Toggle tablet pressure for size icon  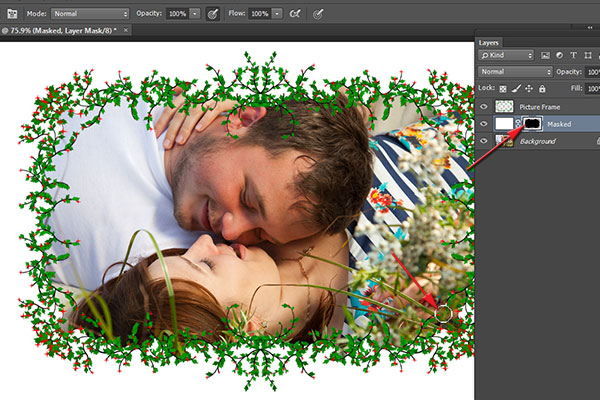[x=318, y=14]
